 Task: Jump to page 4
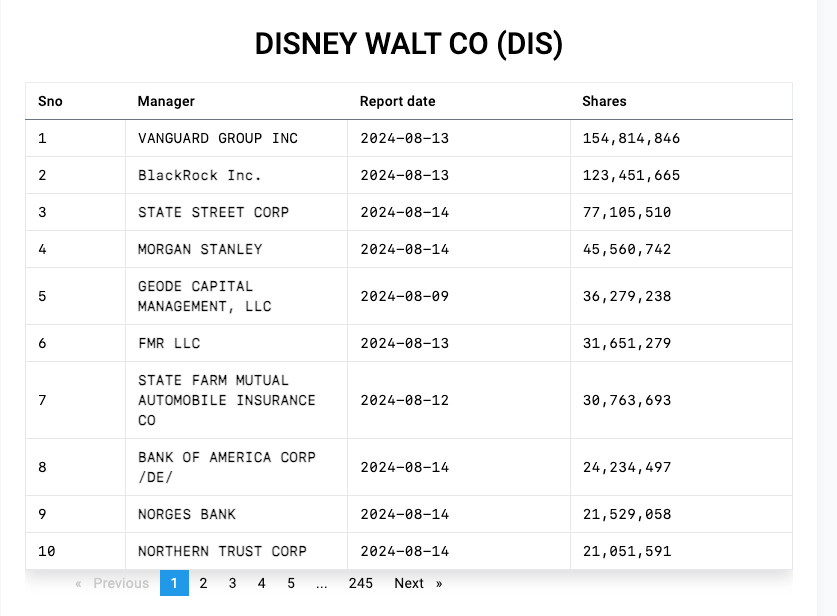(x=261, y=583)
